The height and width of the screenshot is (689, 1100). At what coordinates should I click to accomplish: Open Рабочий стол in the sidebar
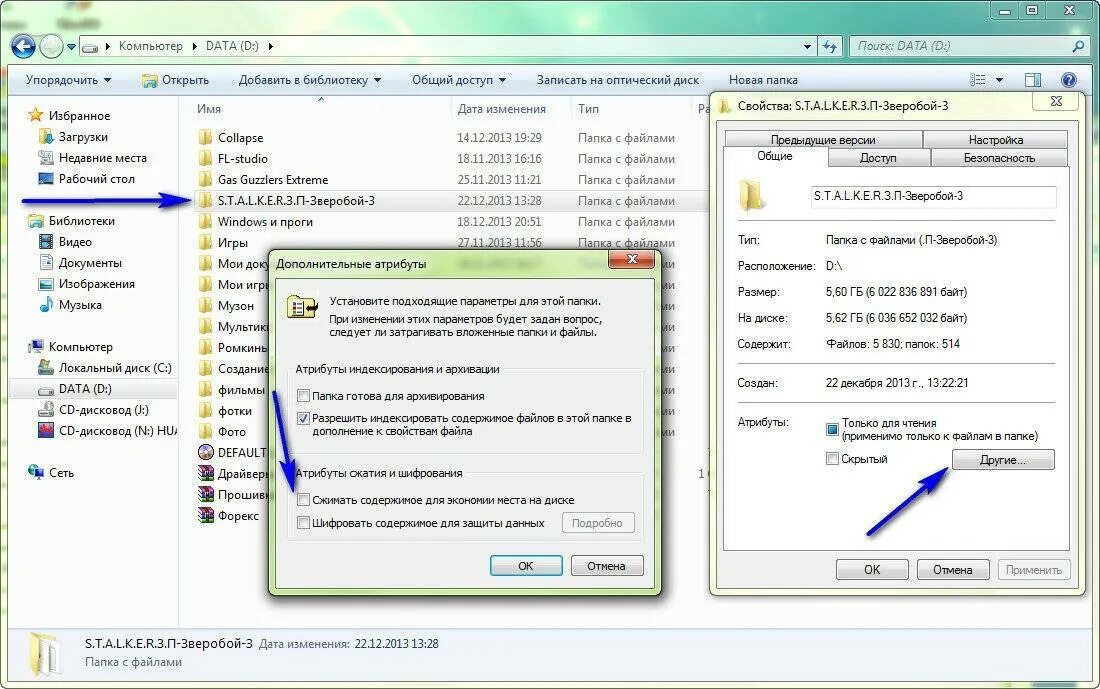pyautogui.click(x=96, y=179)
